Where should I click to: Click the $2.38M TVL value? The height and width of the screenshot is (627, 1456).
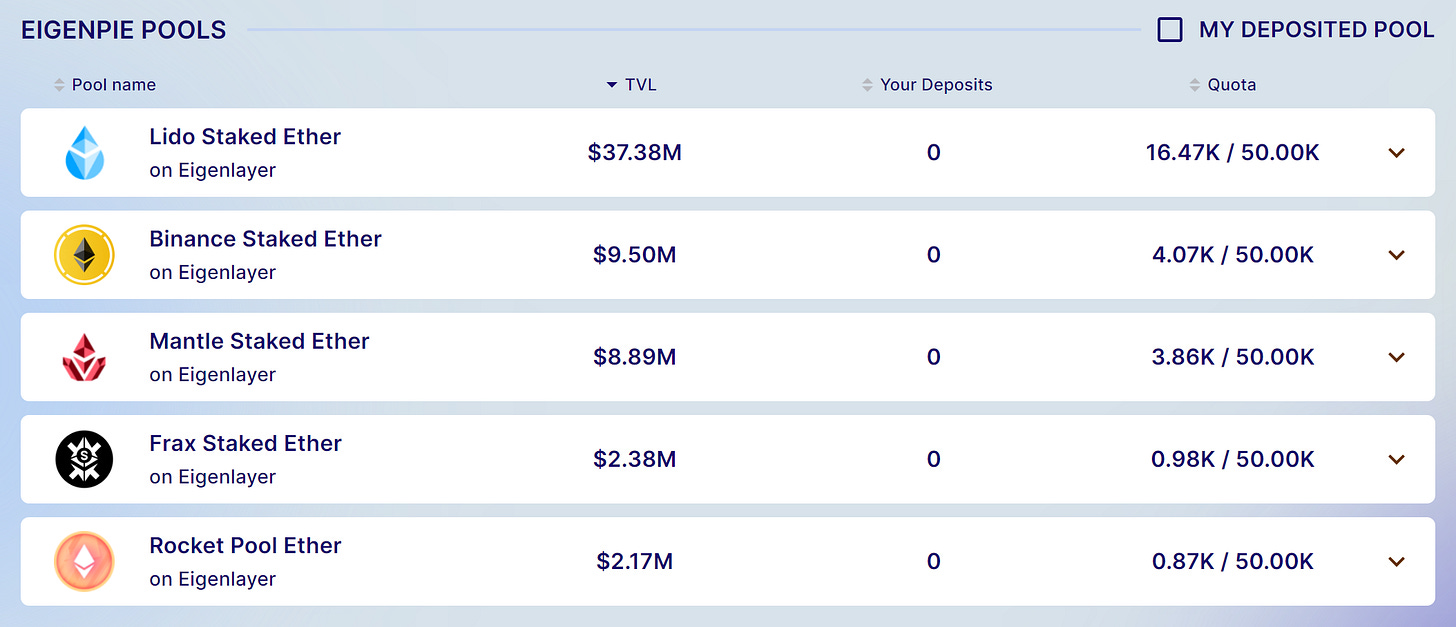[635, 459]
